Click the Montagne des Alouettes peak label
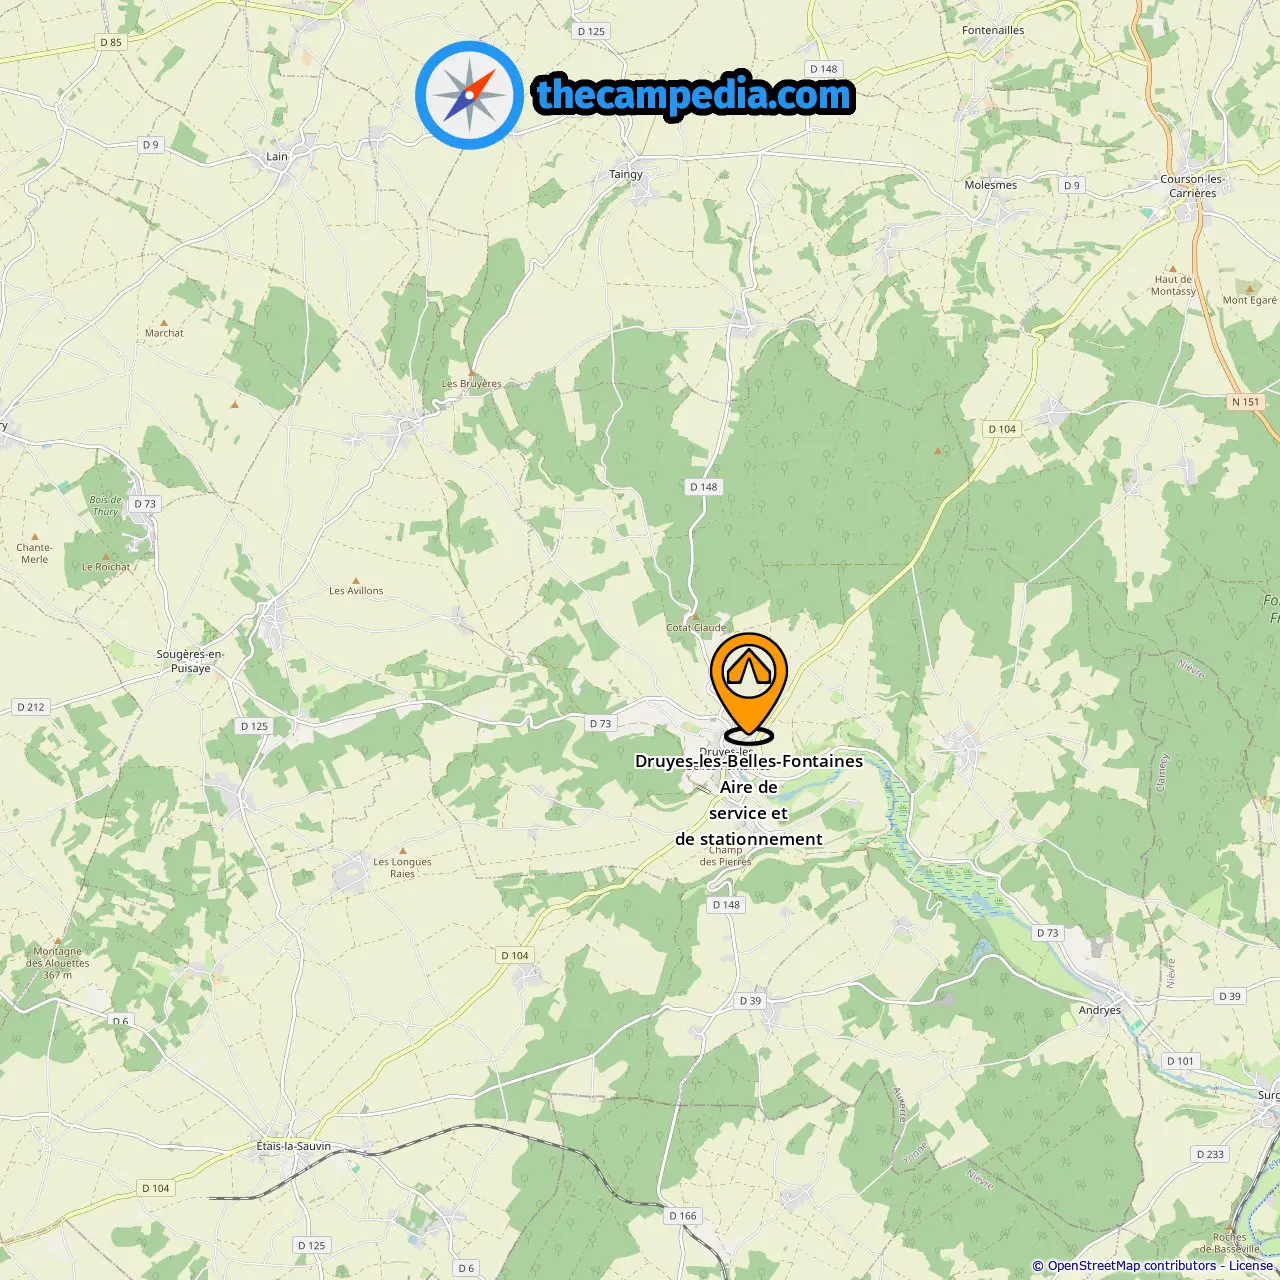The width and height of the screenshot is (1280, 1280). click(58, 963)
